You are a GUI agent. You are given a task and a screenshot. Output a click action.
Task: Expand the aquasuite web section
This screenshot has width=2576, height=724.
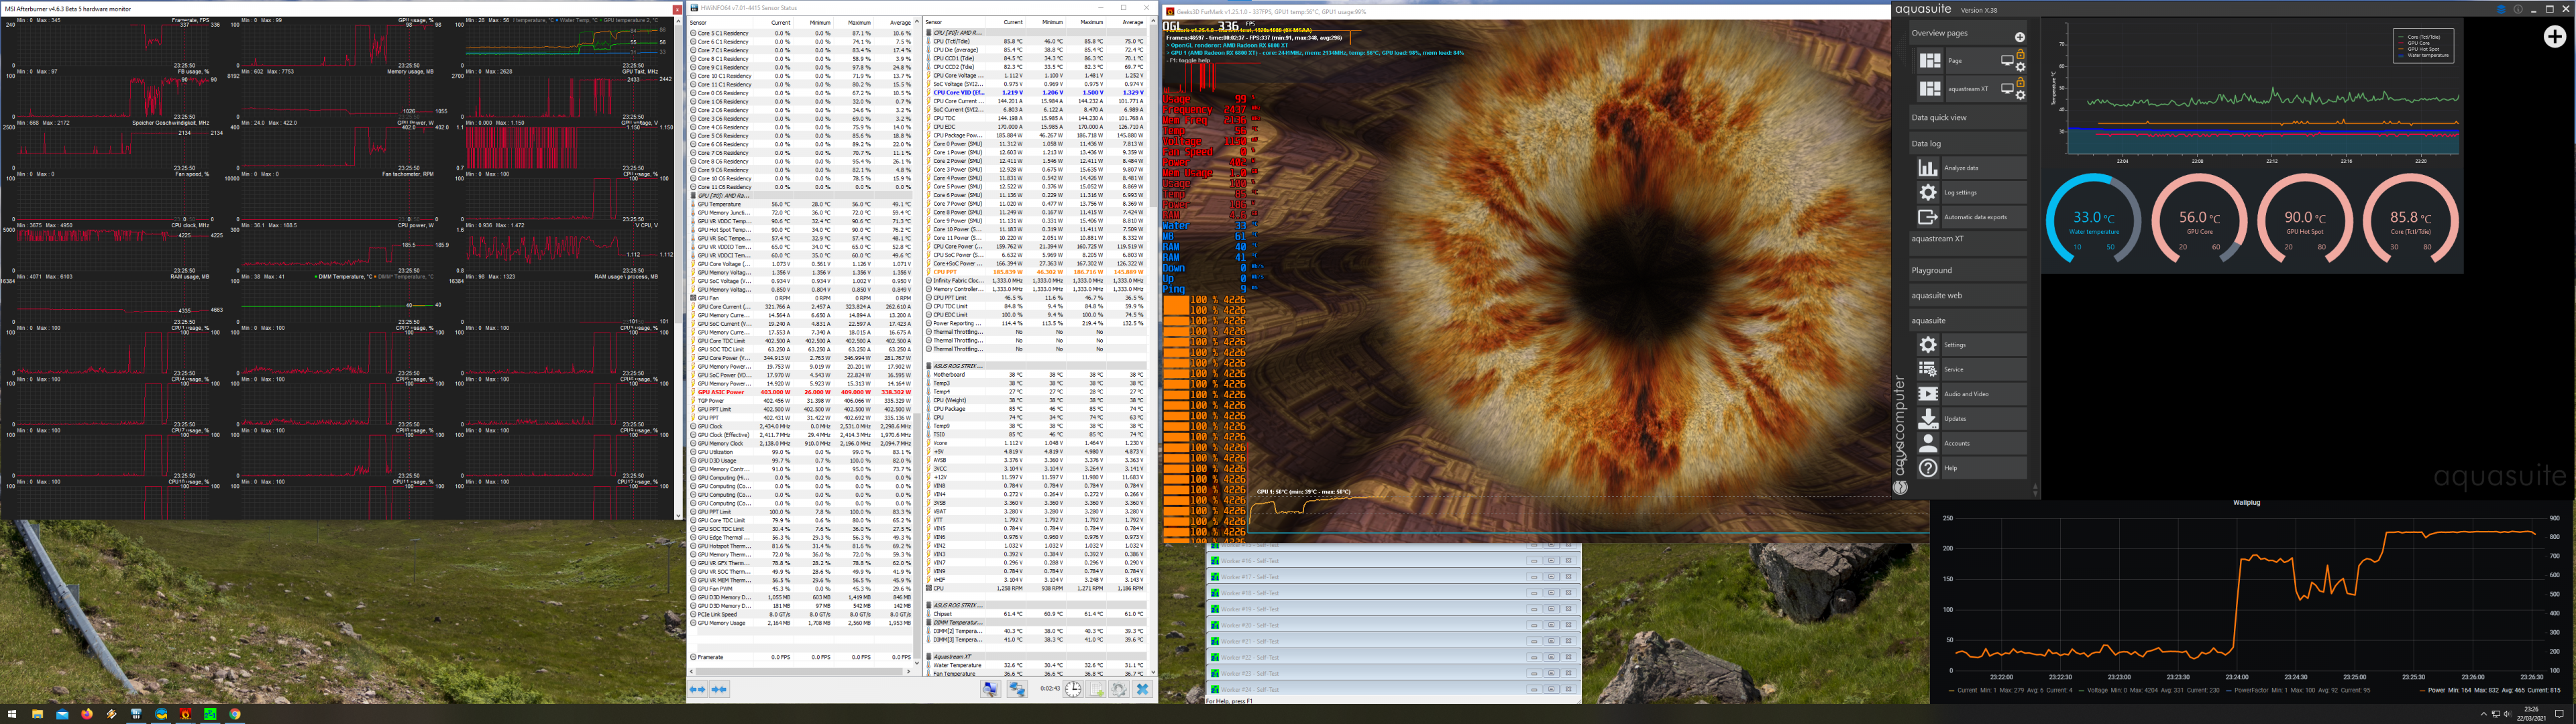coord(1936,296)
